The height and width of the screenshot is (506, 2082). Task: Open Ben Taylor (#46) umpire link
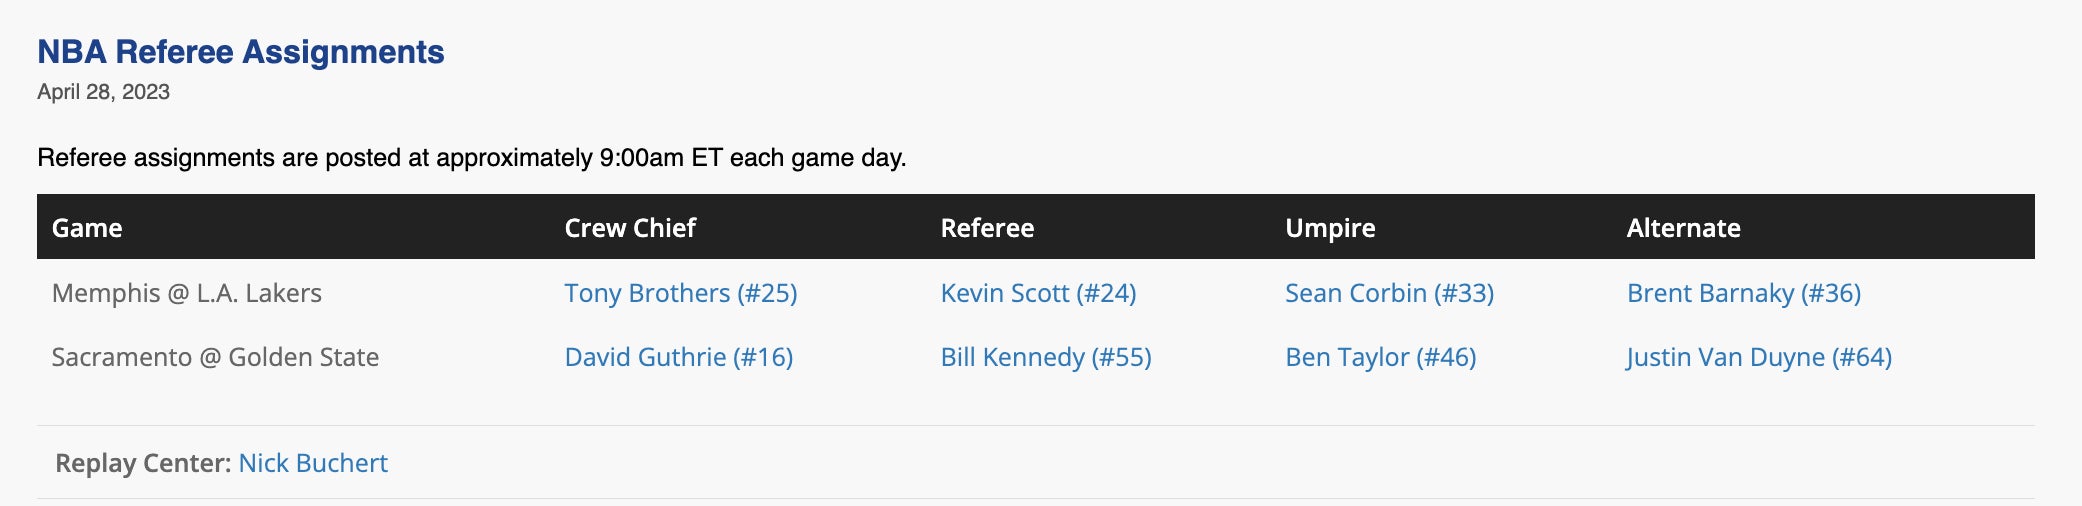[1380, 357]
